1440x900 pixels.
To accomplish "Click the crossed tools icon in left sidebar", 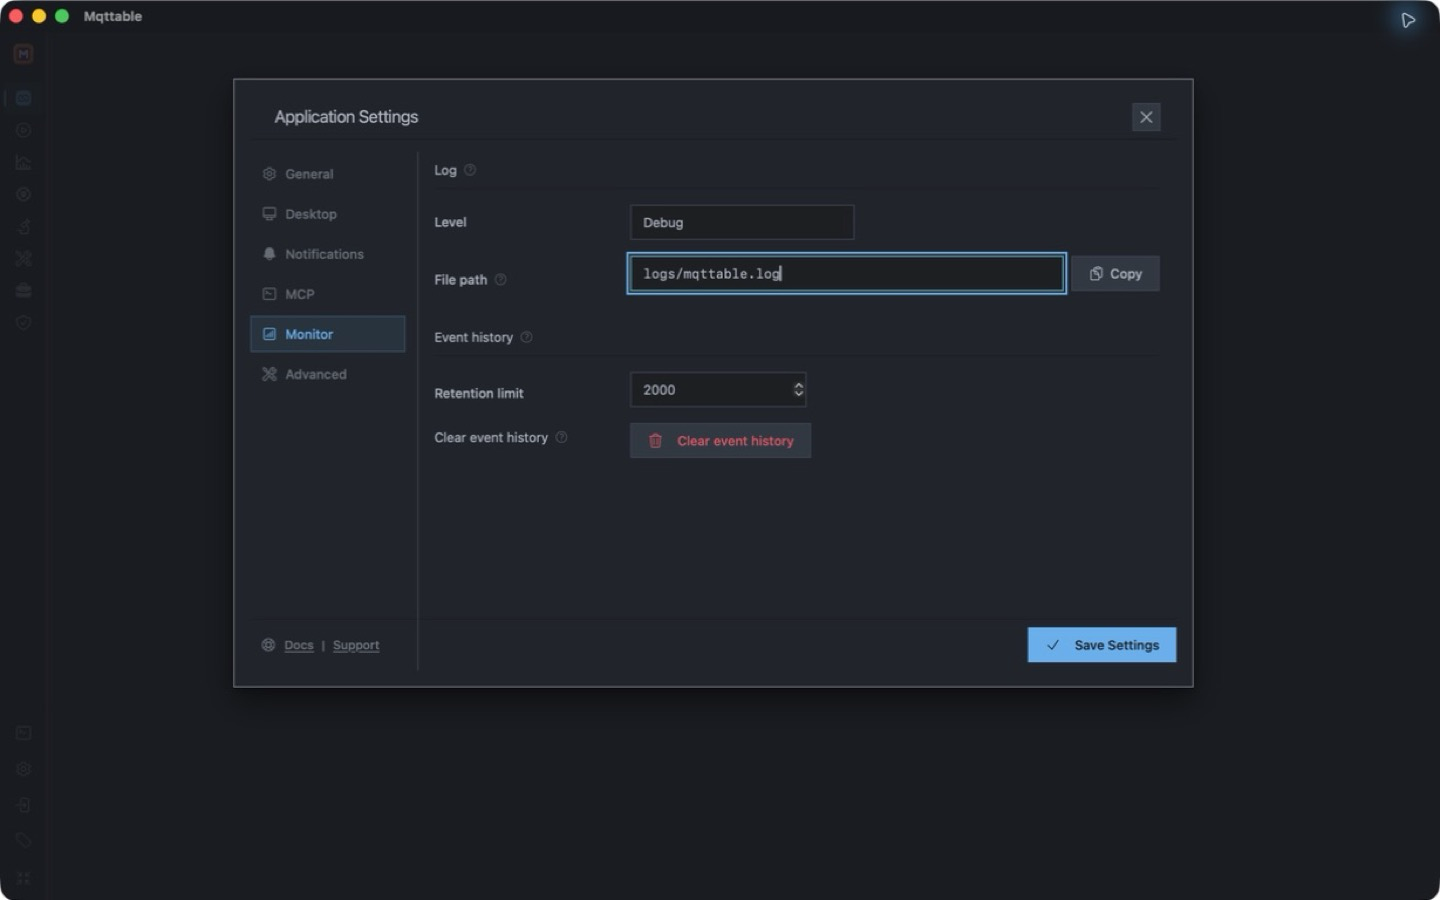I will [23, 258].
